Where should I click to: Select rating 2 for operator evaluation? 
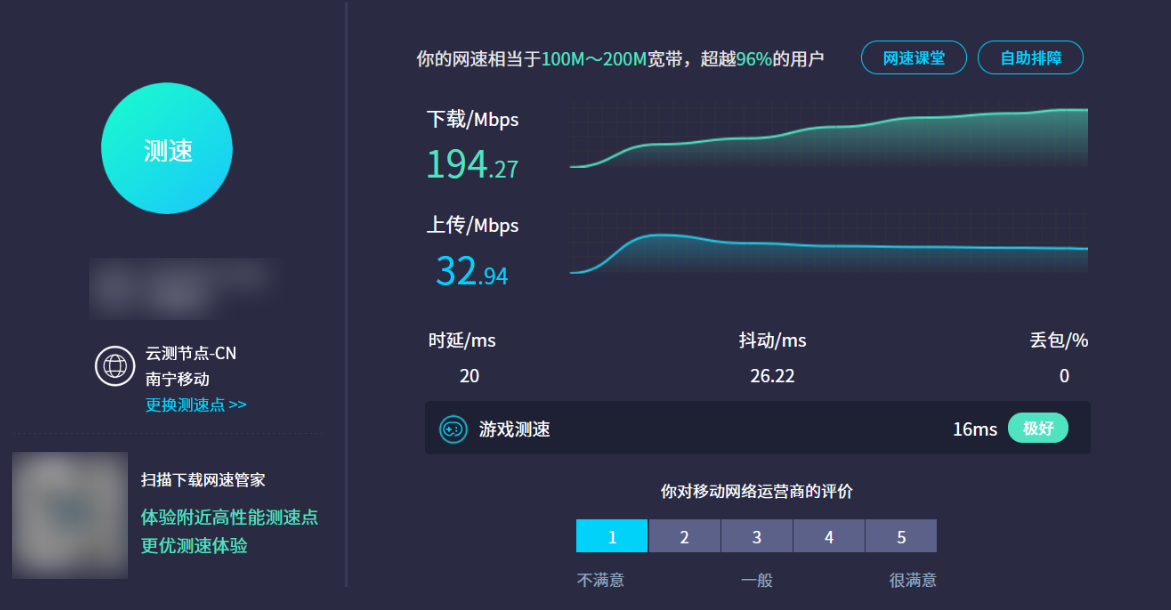(x=684, y=536)
